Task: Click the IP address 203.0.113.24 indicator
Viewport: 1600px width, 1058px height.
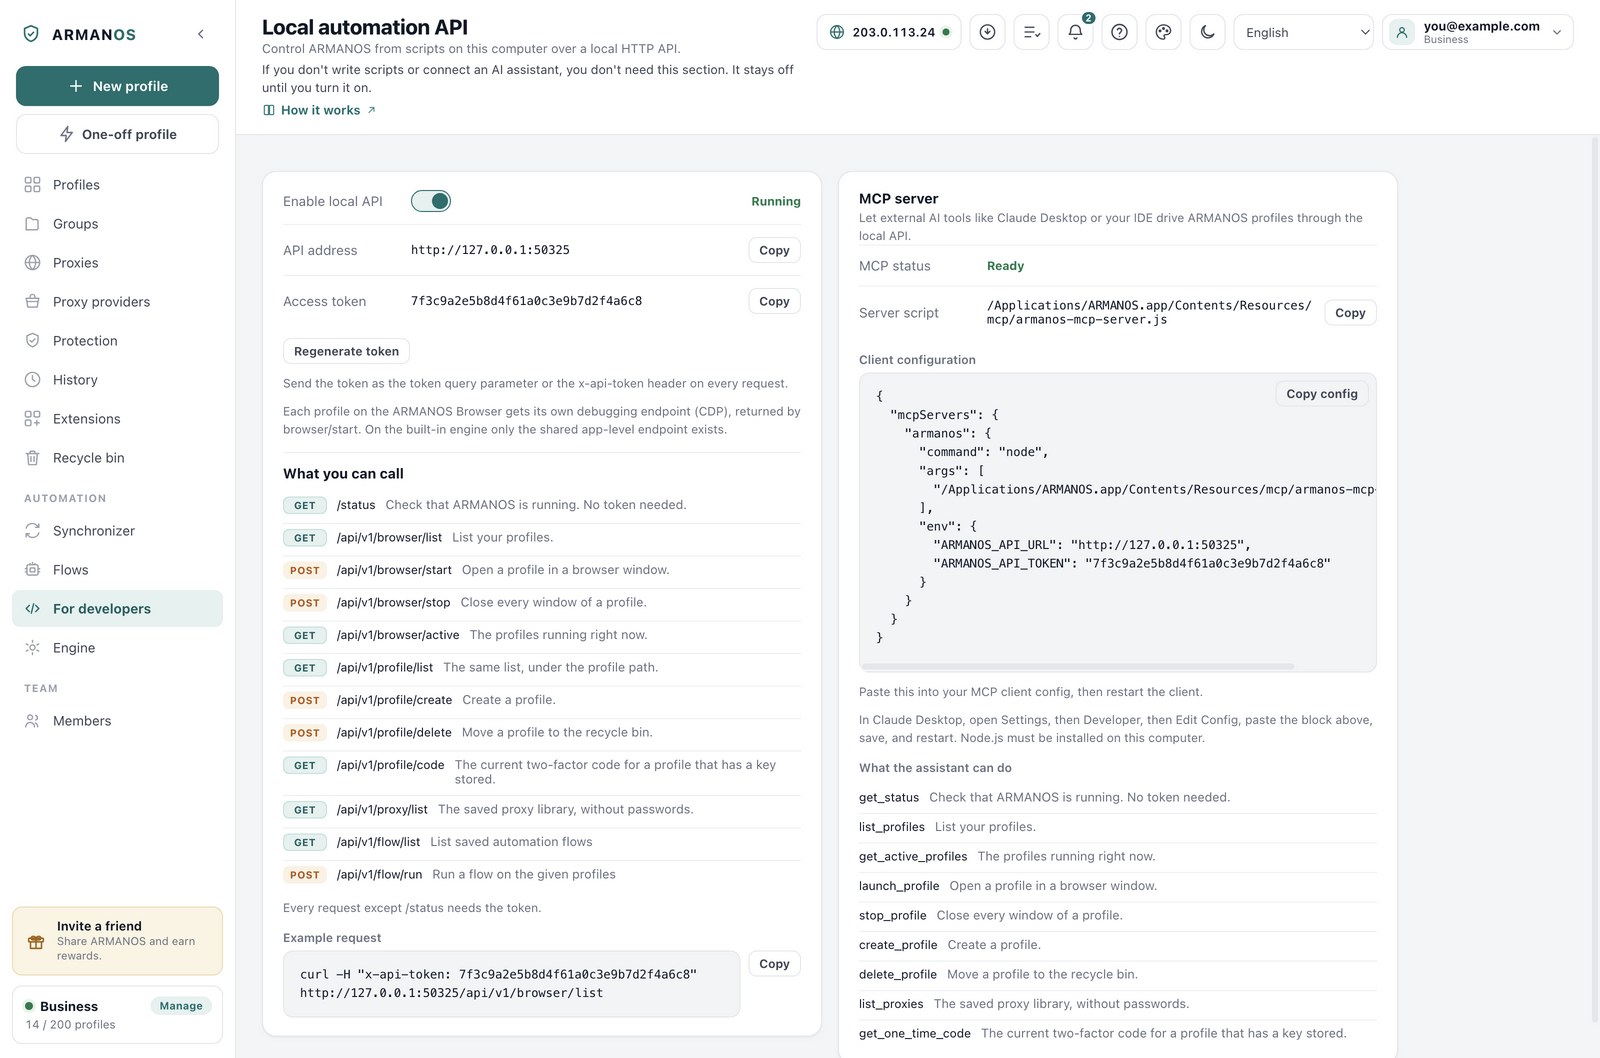Action: point(889,32)
